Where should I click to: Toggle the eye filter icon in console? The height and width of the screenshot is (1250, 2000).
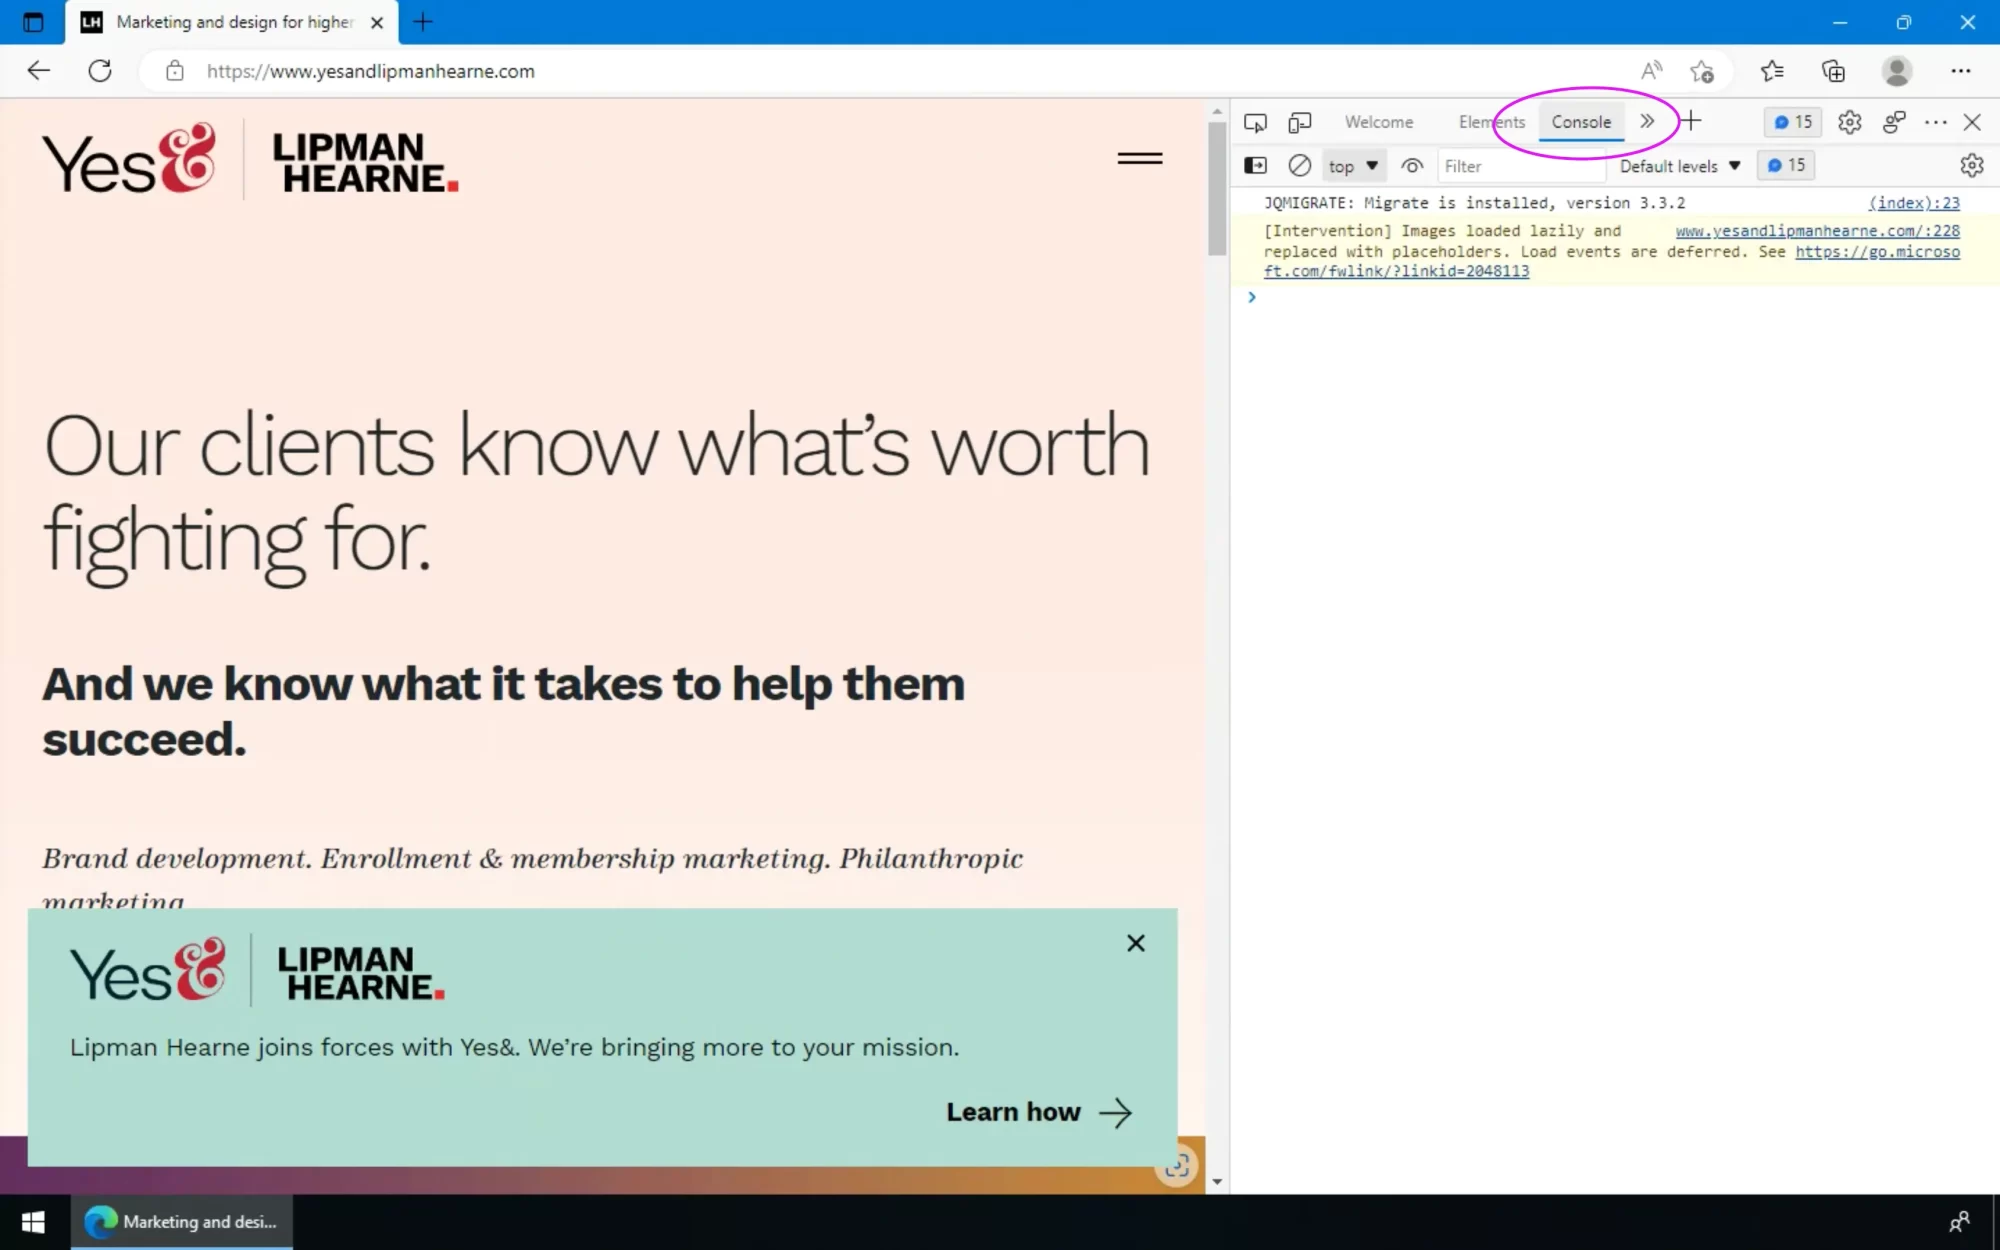click(1413, 166)
